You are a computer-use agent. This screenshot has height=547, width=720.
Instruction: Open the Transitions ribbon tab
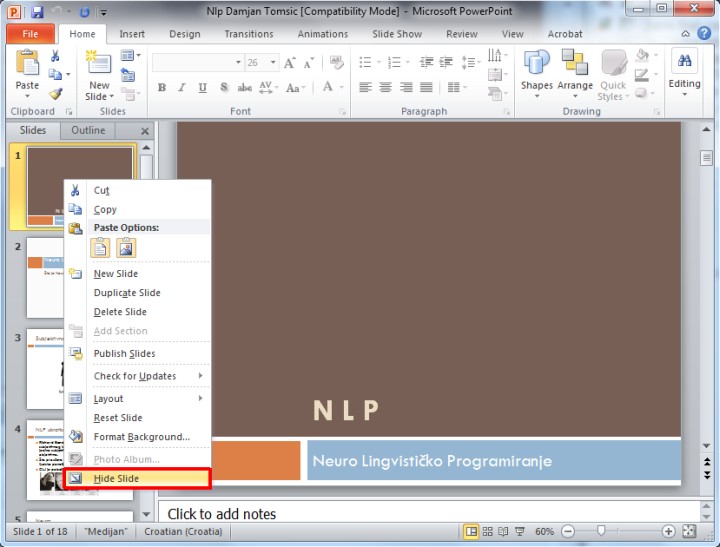pyautogui.click(x=248, y=34)
